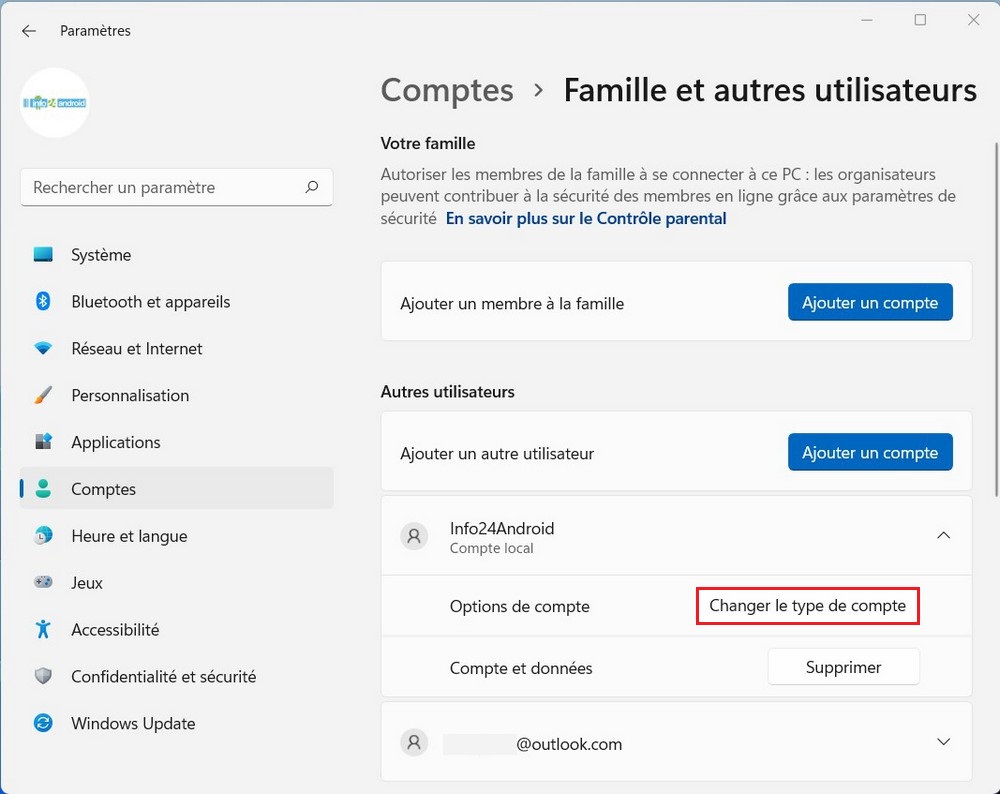The width and height of the screenshot is (1000, 794).
Task: Select Heure et langue
Action: tap(177, 535)
